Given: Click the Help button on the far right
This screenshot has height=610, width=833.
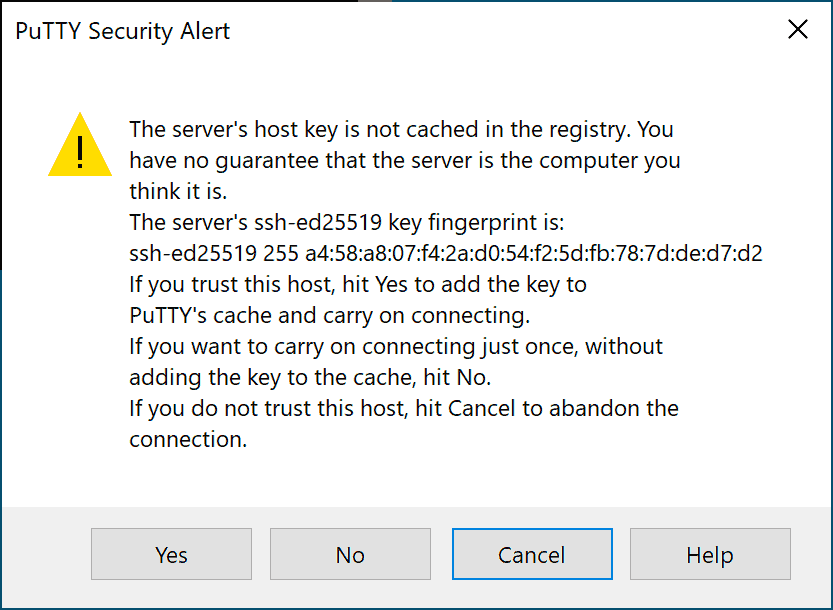Looking at the screenshot, I should [709, 554].
